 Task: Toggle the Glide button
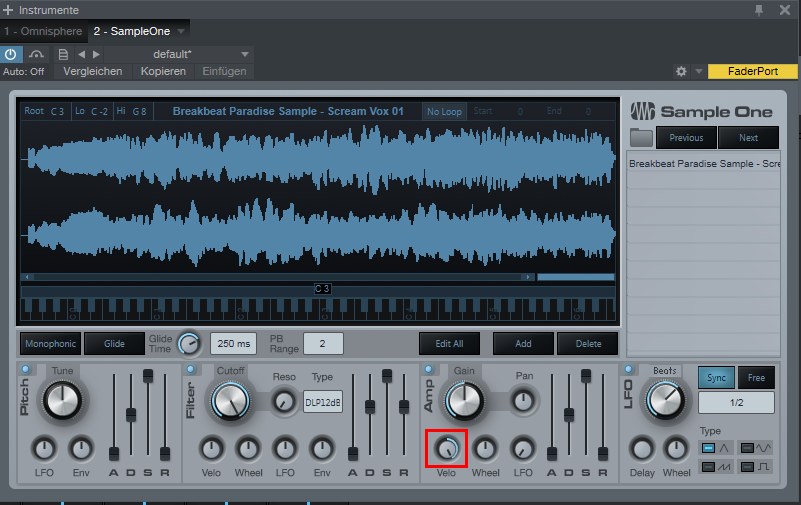coord(114,344)
